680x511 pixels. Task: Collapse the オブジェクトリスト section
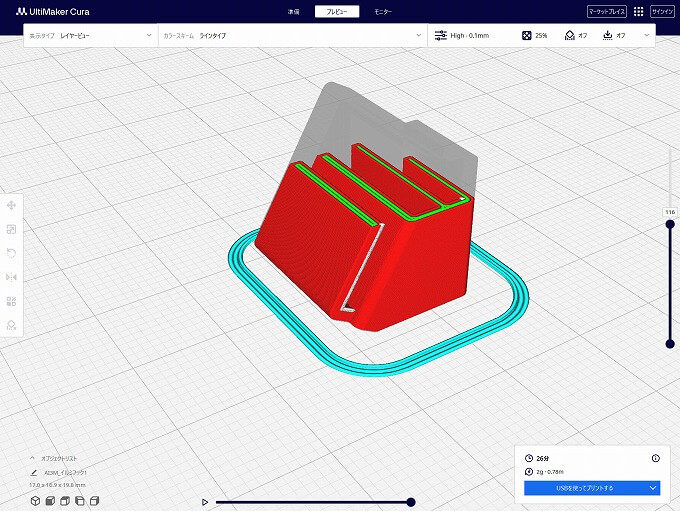[31, 458]
